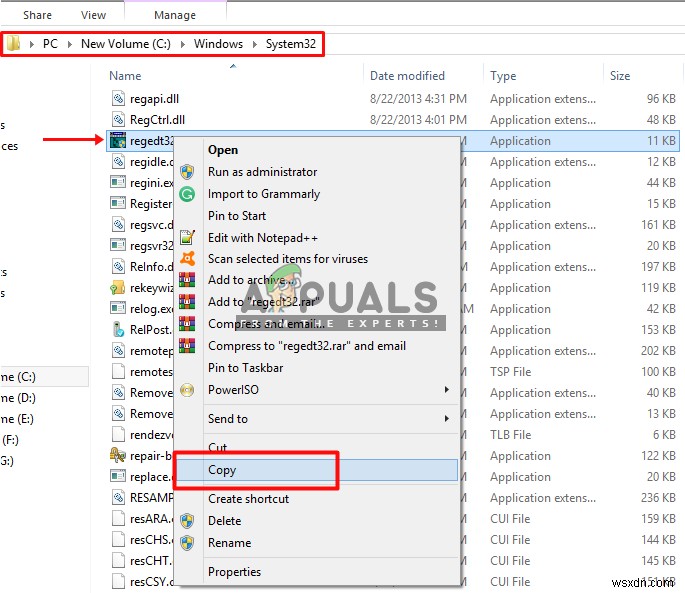Click the regapi.dll file icon
Viewport: 685px width, 593px height.
[x=118, y=98]
